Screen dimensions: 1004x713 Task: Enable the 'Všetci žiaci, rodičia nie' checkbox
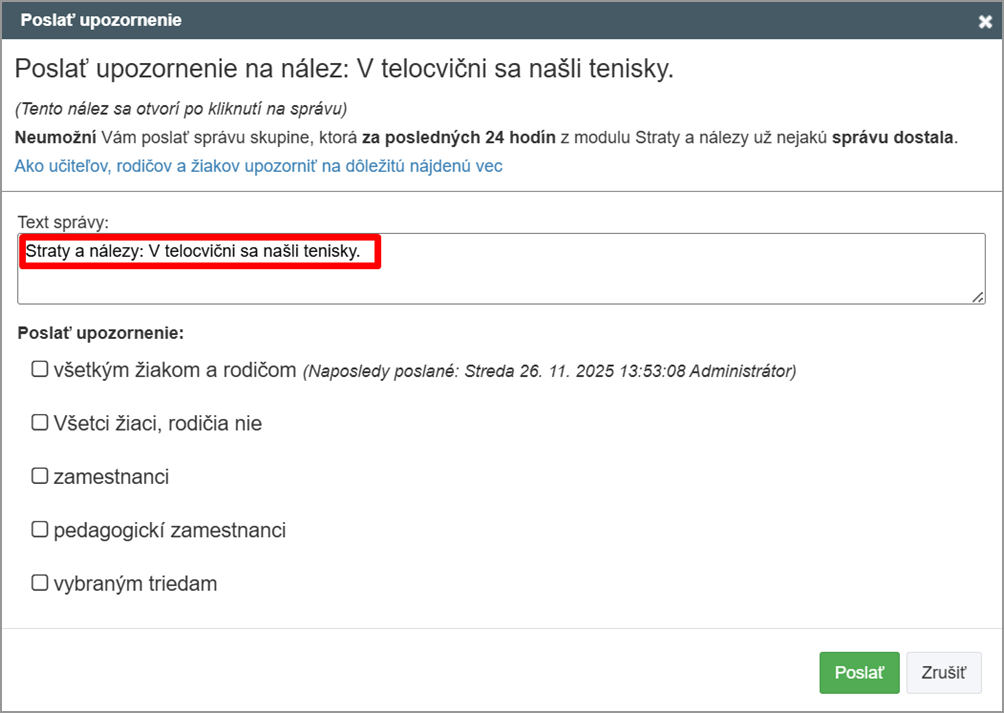(x=40, y=423)
